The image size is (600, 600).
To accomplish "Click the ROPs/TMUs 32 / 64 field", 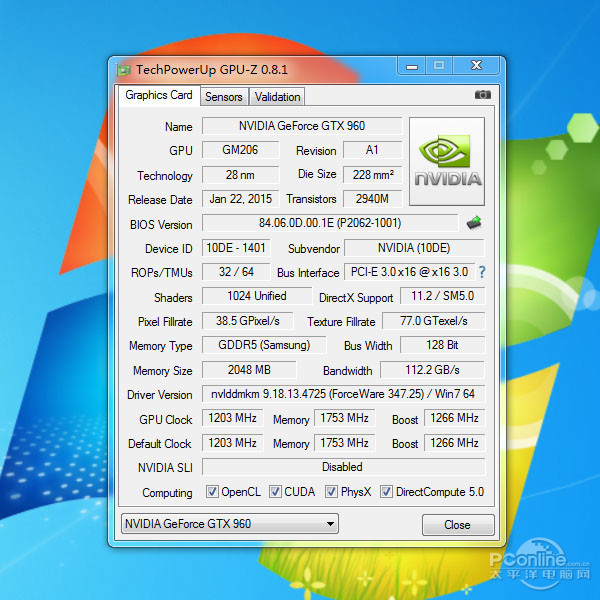I will [x=236, y=272].
